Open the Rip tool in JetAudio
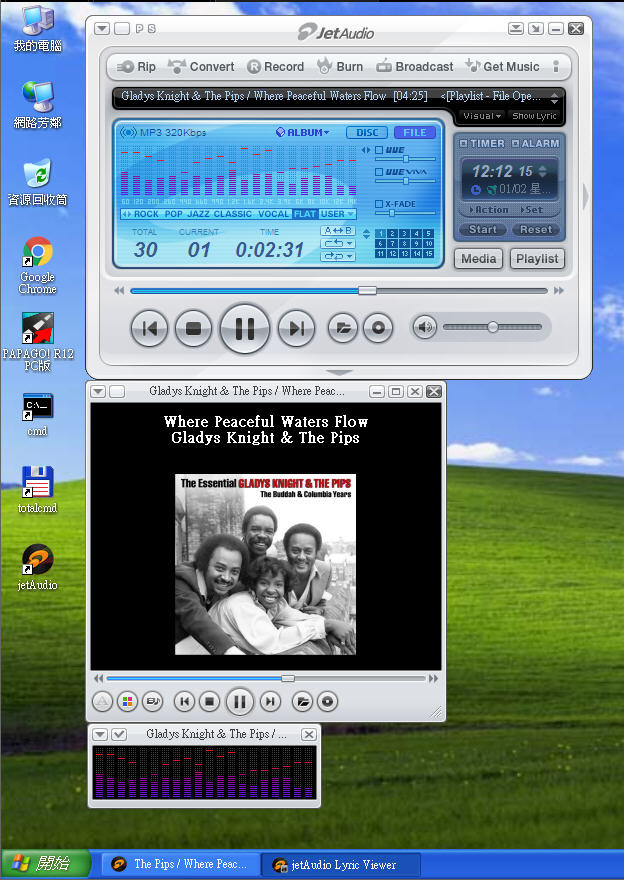Screen dimensions: 624x880 click(136, 67)
